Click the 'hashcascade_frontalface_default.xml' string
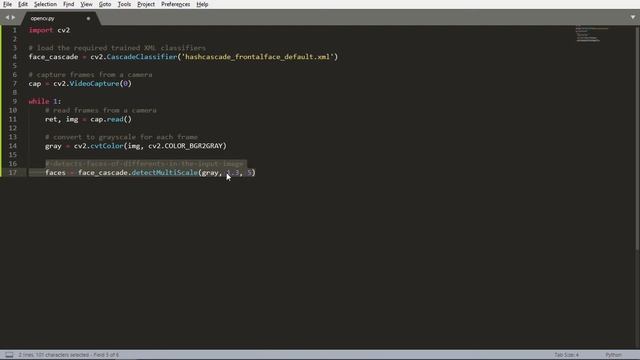Image resolution: width=640 pixels, height=360 pixels. [x=258, y=57]
